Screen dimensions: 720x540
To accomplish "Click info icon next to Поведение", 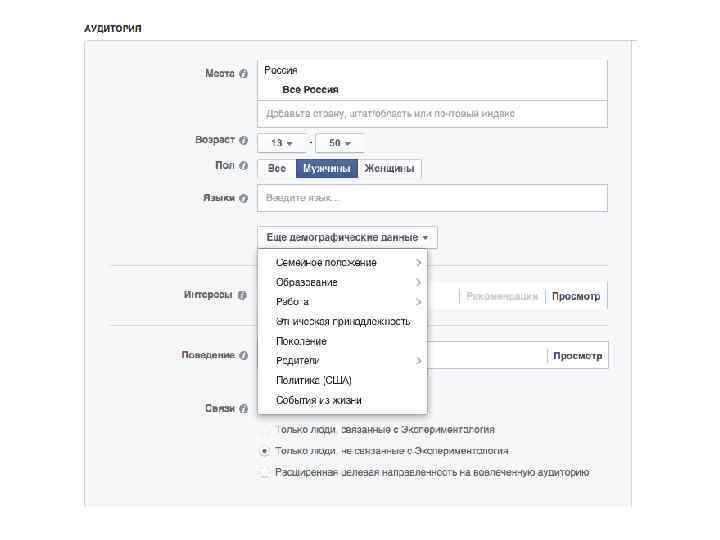I will click(x=244, y=355).
